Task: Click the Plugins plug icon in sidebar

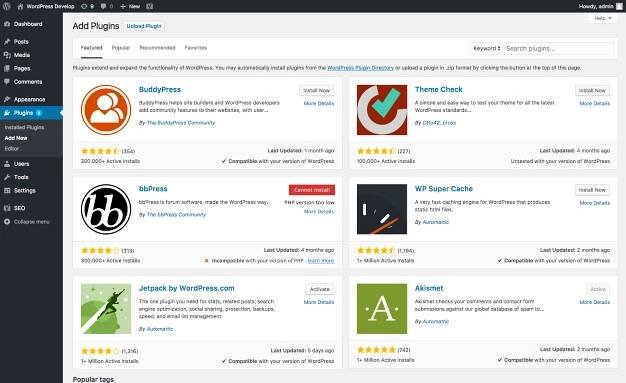Action: point(7,113)
